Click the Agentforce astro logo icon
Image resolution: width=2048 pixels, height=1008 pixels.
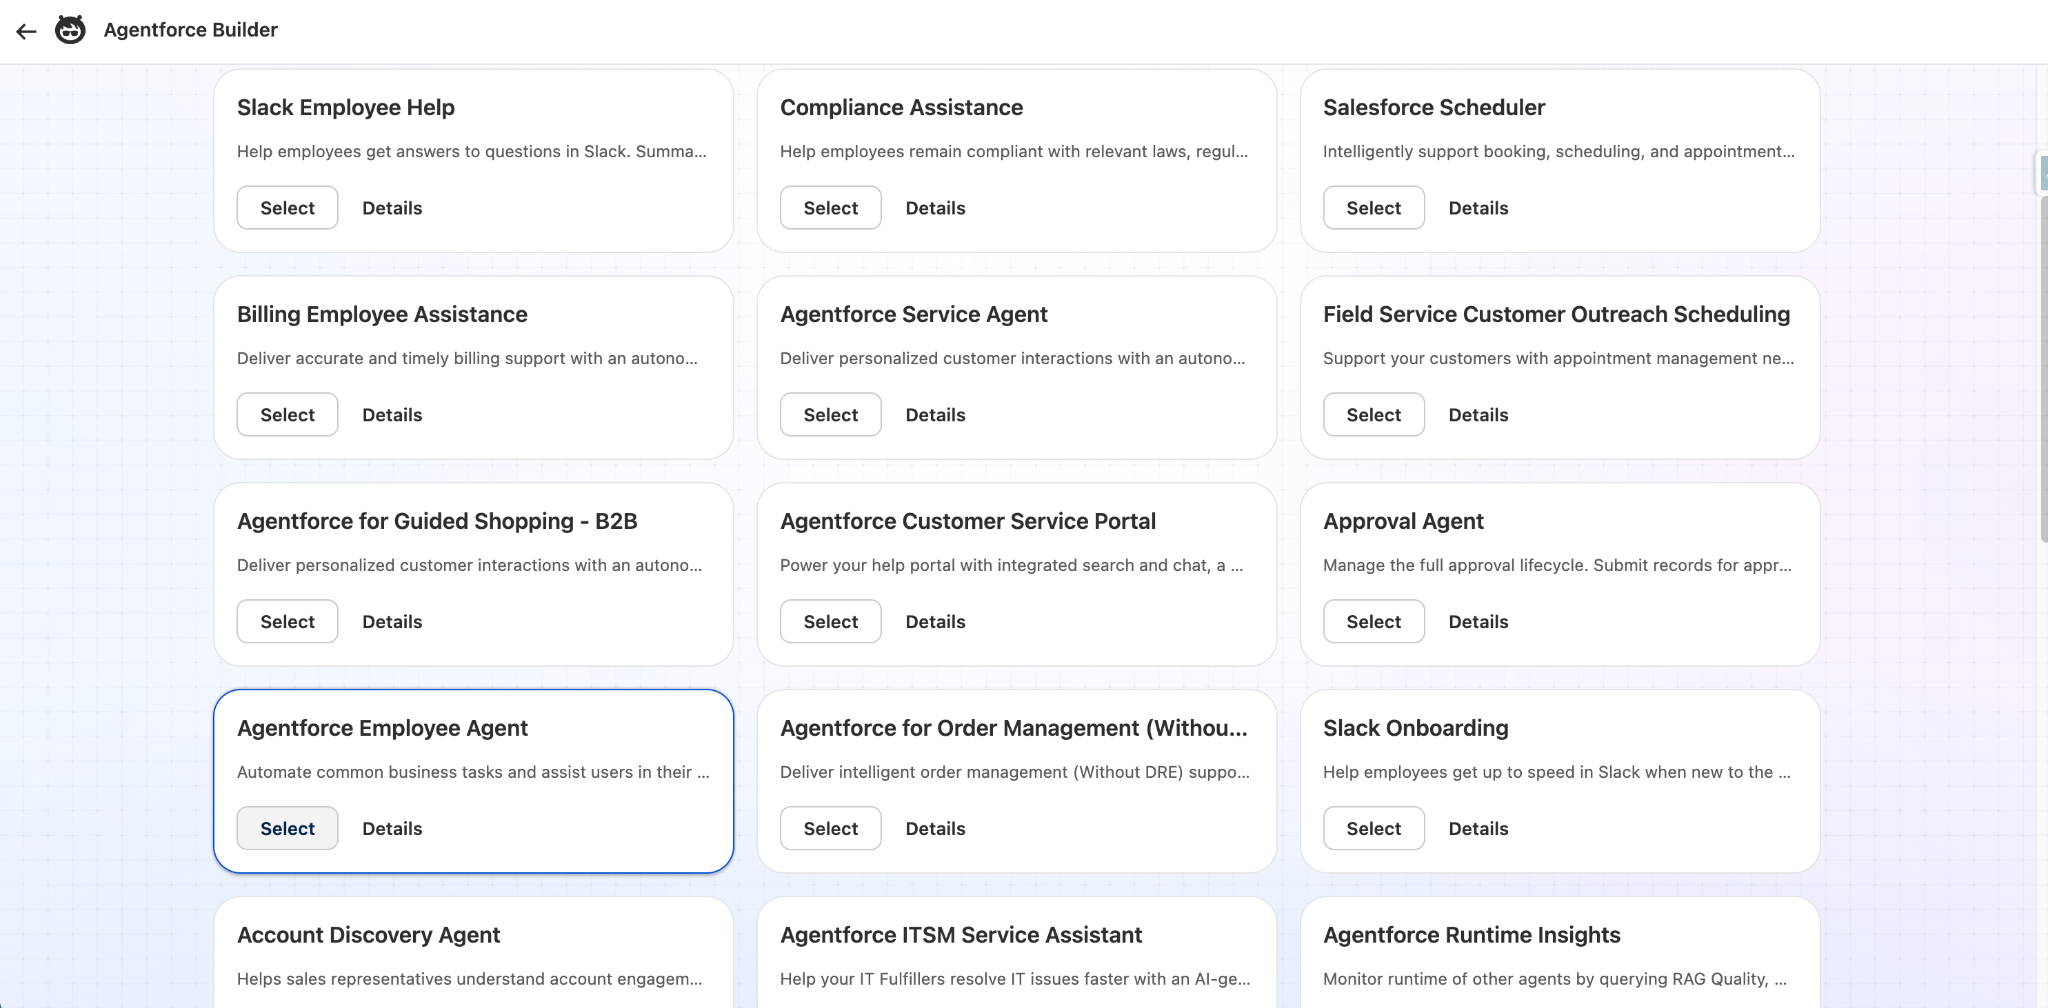point(70,30)
